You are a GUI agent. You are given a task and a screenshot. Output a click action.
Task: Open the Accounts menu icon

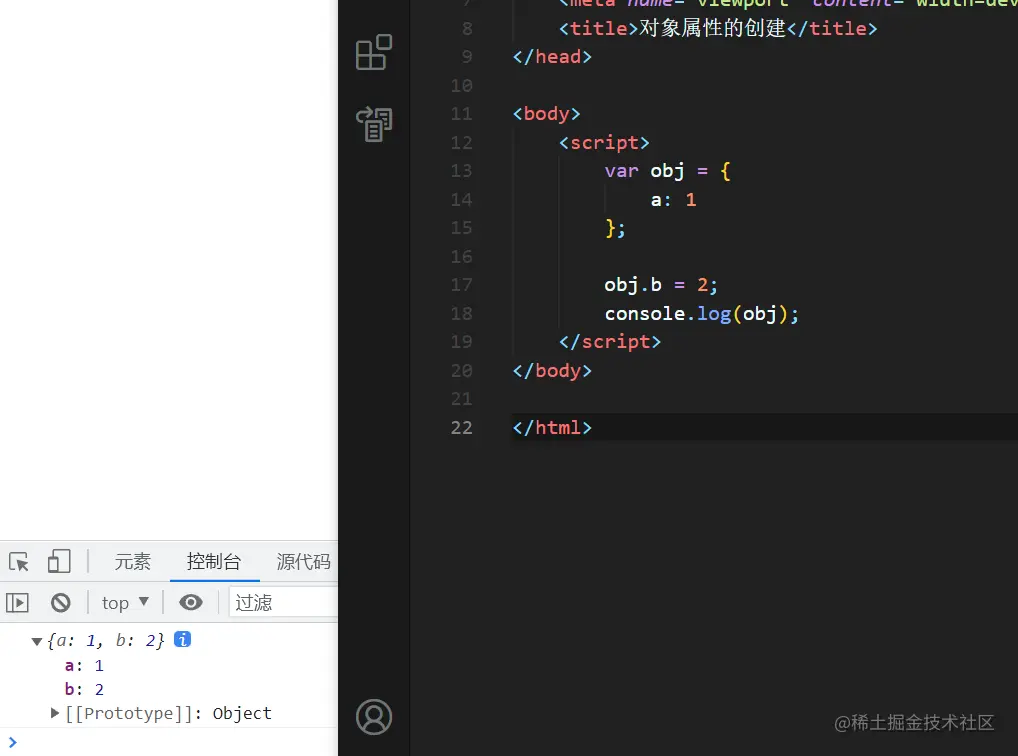[374, 717]
